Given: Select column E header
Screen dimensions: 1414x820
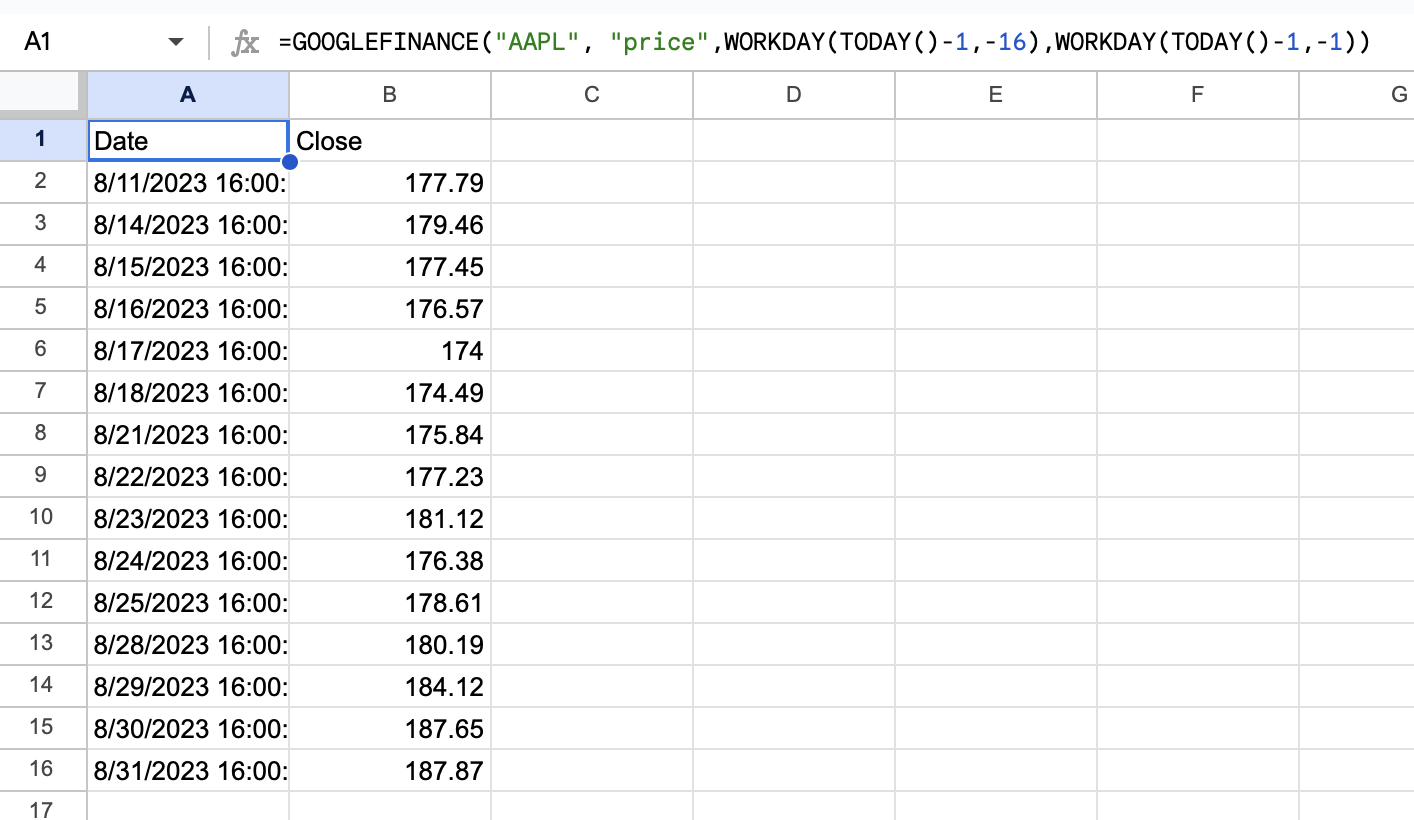Looking at the screenshot, I should click(x=996, y=97).
